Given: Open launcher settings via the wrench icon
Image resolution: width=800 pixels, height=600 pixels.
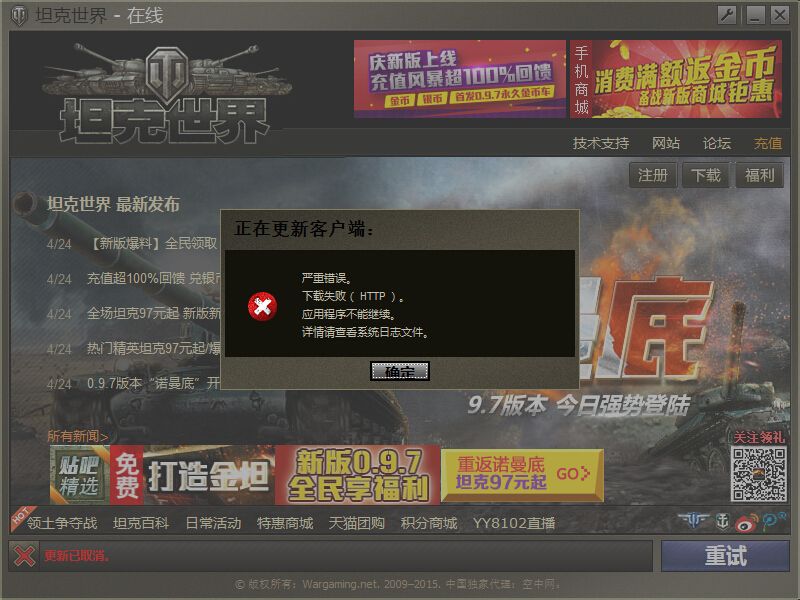Looking at the screenshot, I should pyautogui.click(x=727, y=15).
